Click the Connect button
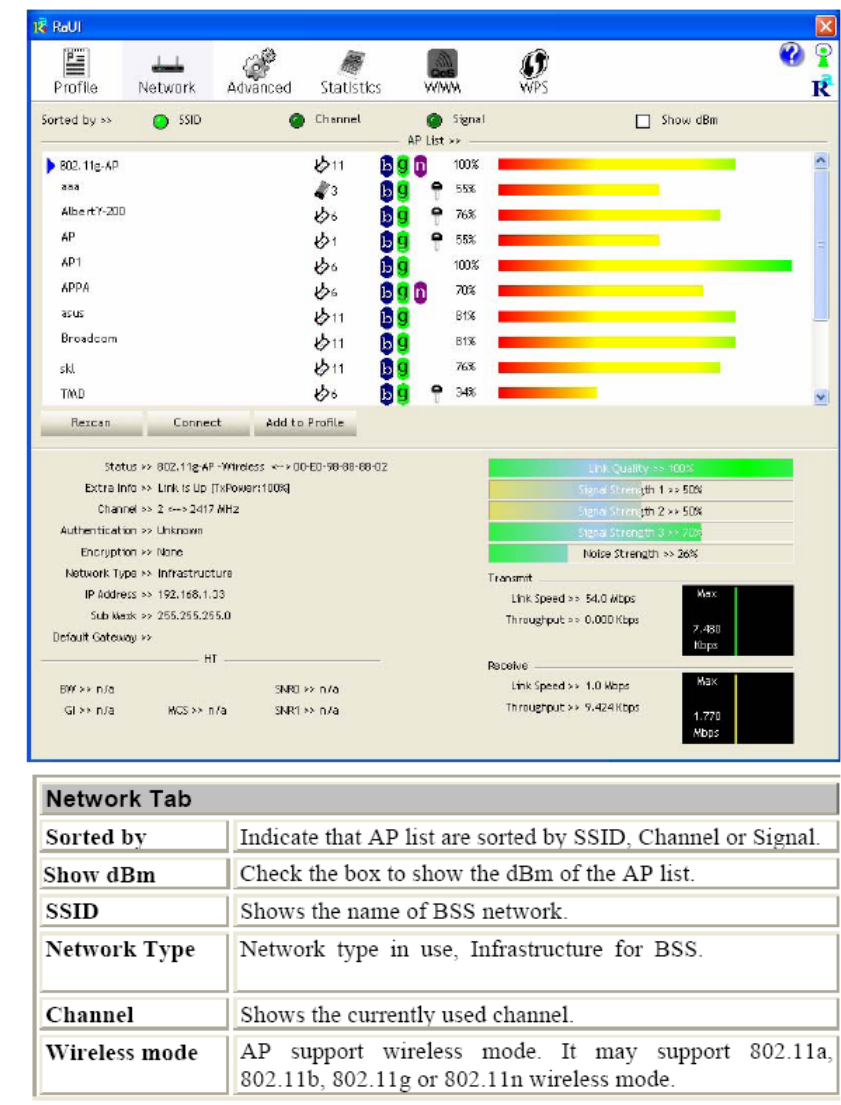Viewport: 841px width, 1105px height. click(x=198, y=423)
